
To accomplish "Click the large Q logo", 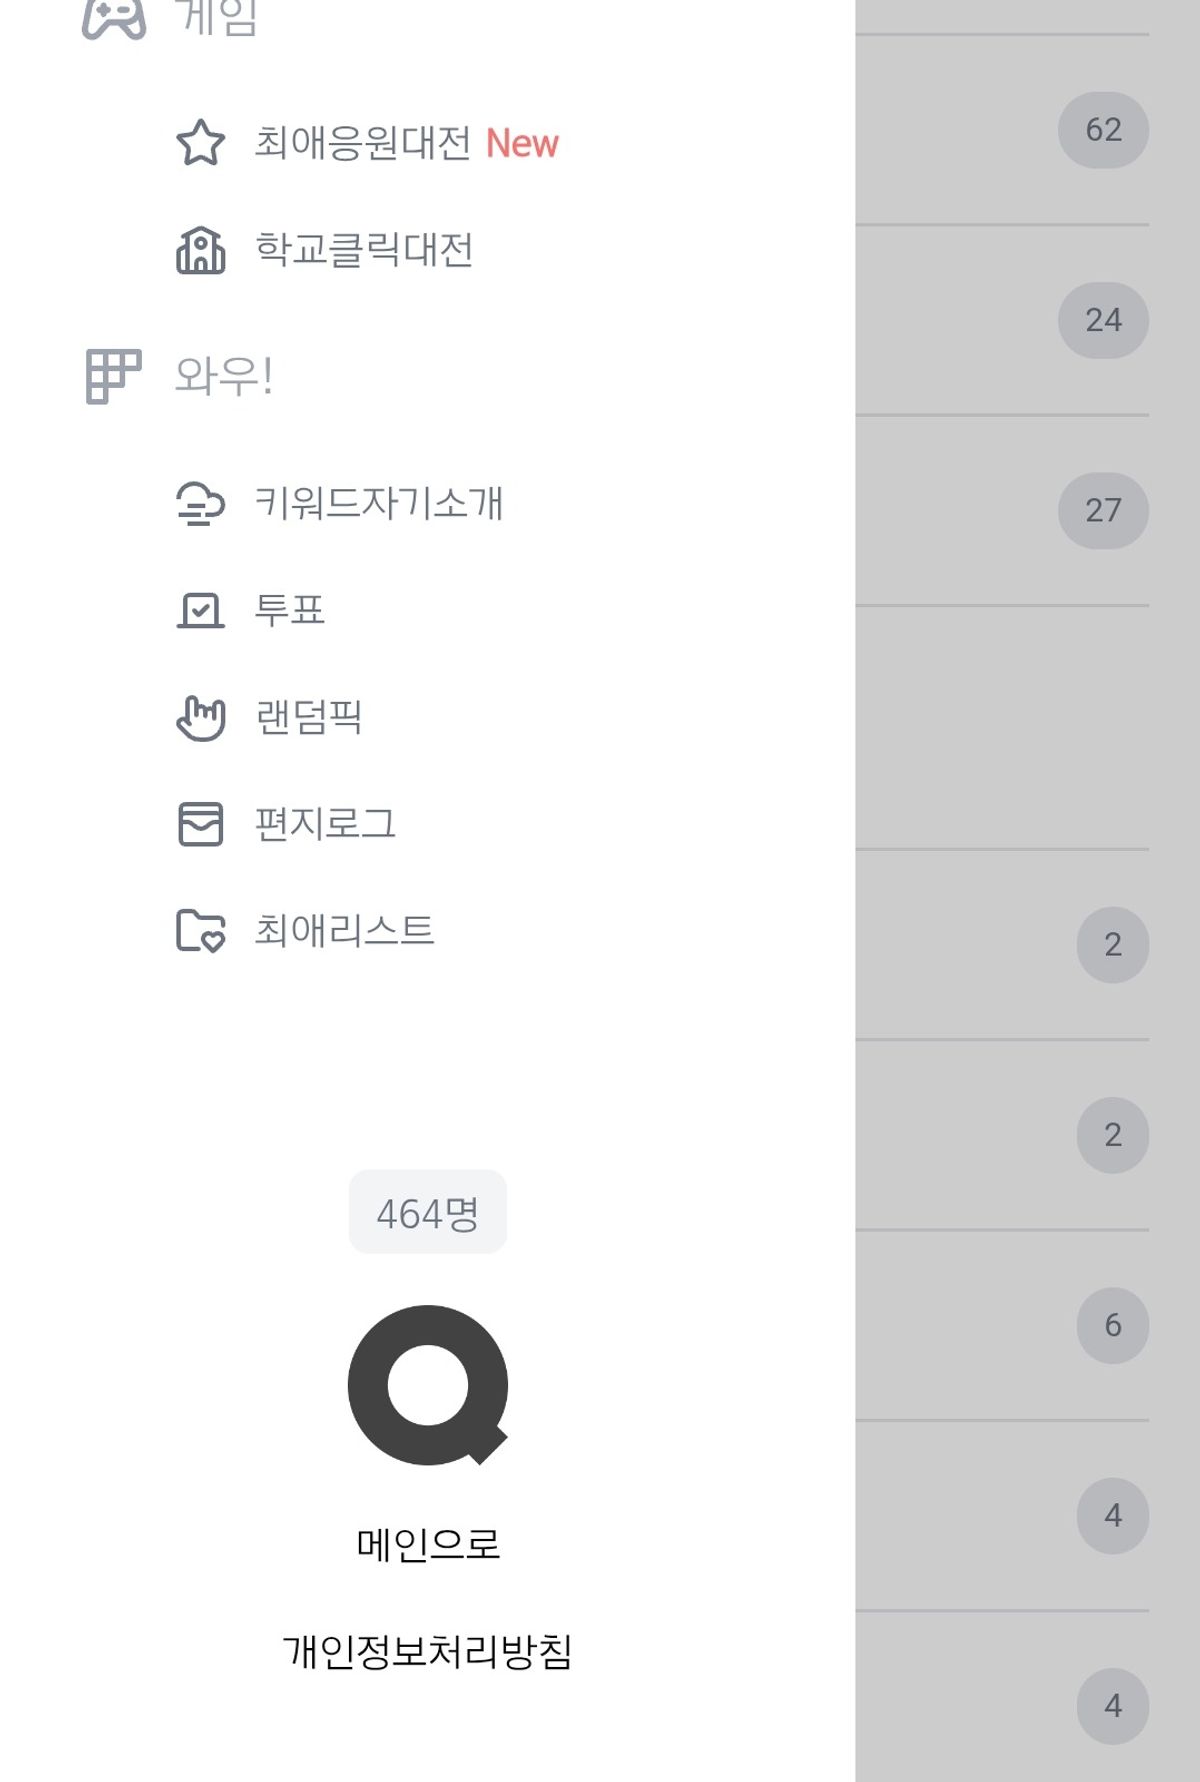I will click(428, 1385).
